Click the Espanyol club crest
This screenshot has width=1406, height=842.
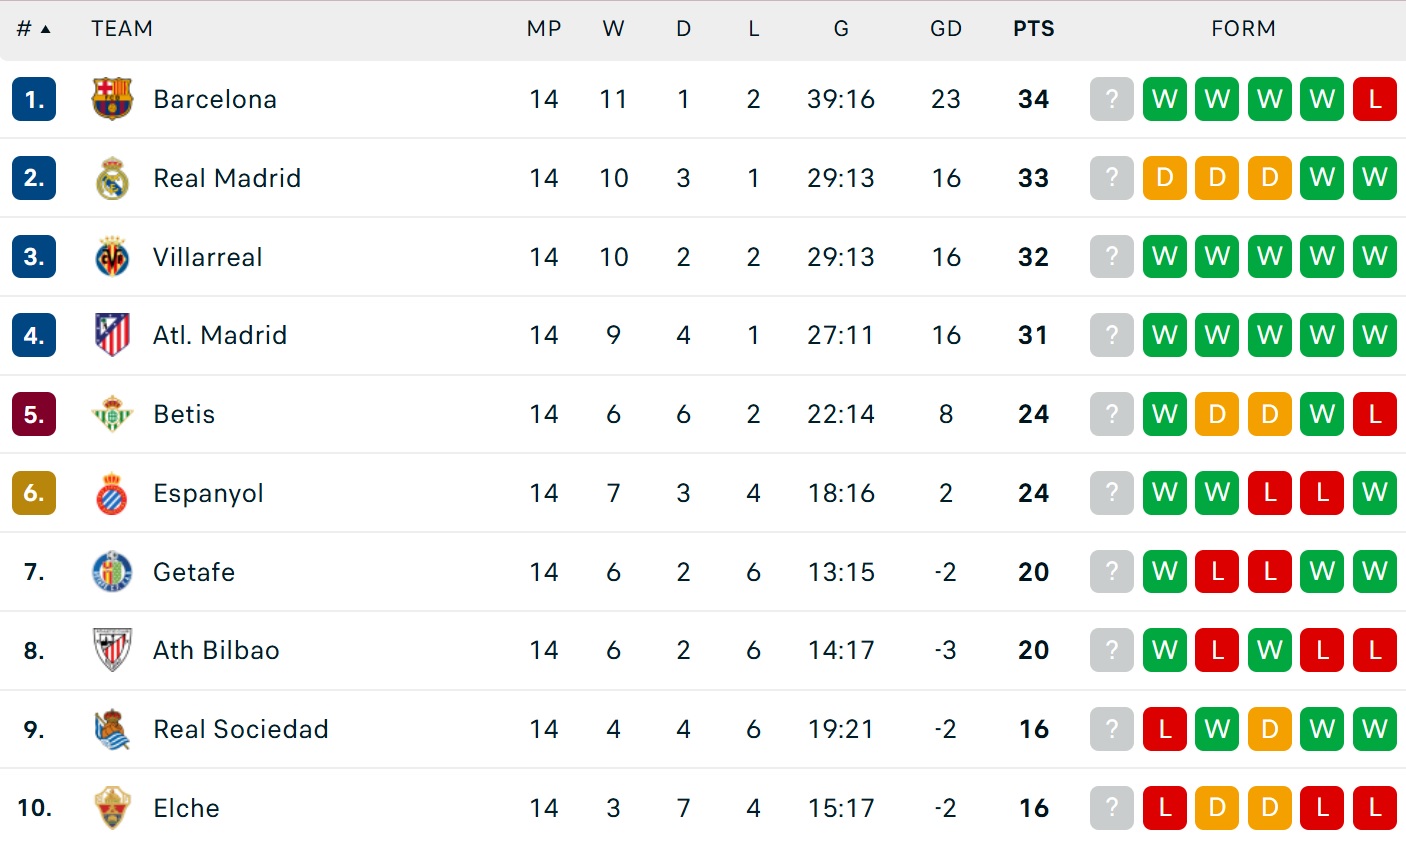(x=112, y=493)
